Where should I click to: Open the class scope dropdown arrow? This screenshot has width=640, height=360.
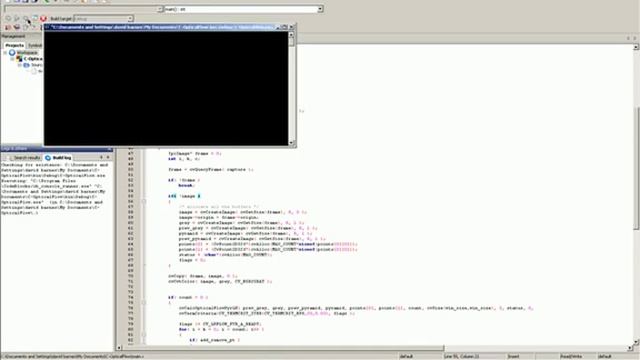(x=160, y=9)
